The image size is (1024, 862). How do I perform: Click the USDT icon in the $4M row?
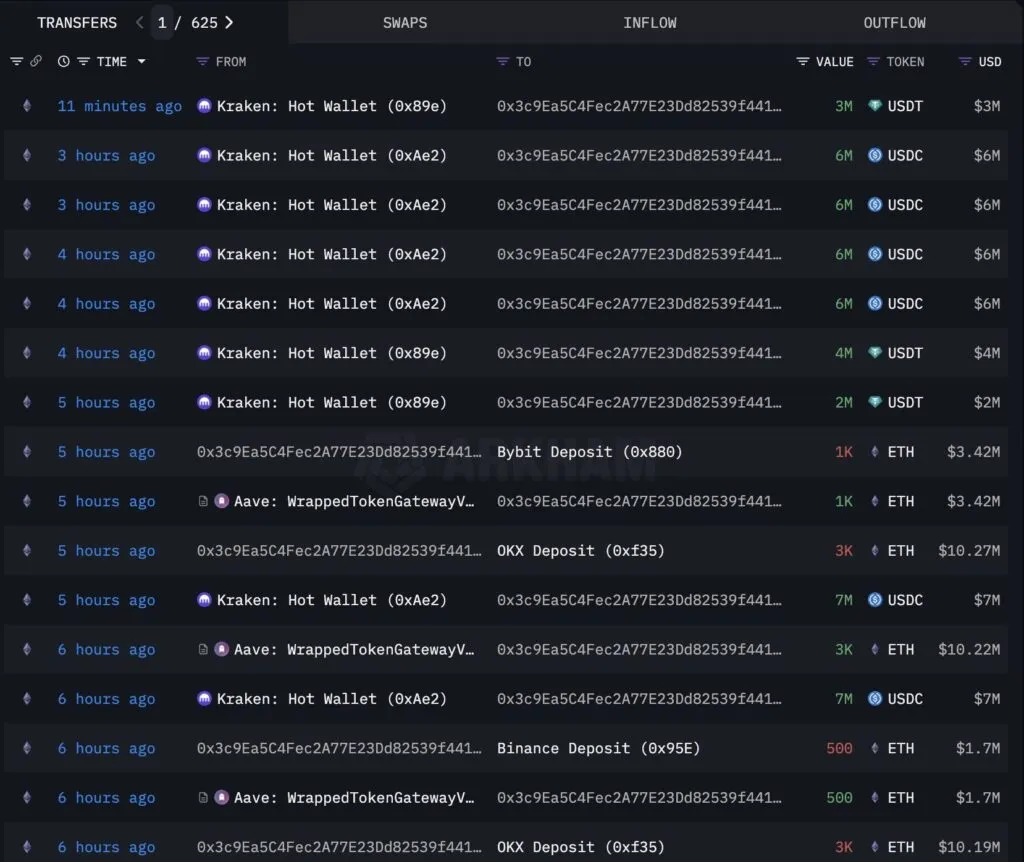point(874,353)
